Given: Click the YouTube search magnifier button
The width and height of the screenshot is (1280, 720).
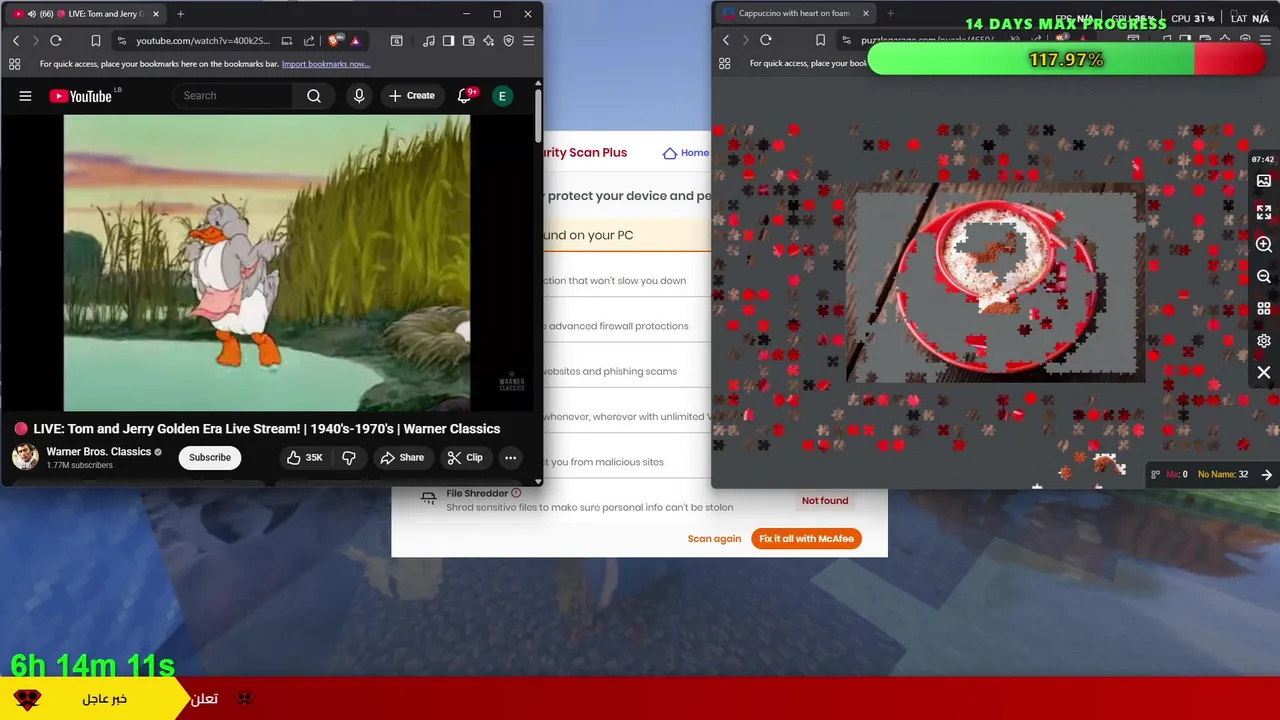Looking at the screenshot, I should 314,96.
